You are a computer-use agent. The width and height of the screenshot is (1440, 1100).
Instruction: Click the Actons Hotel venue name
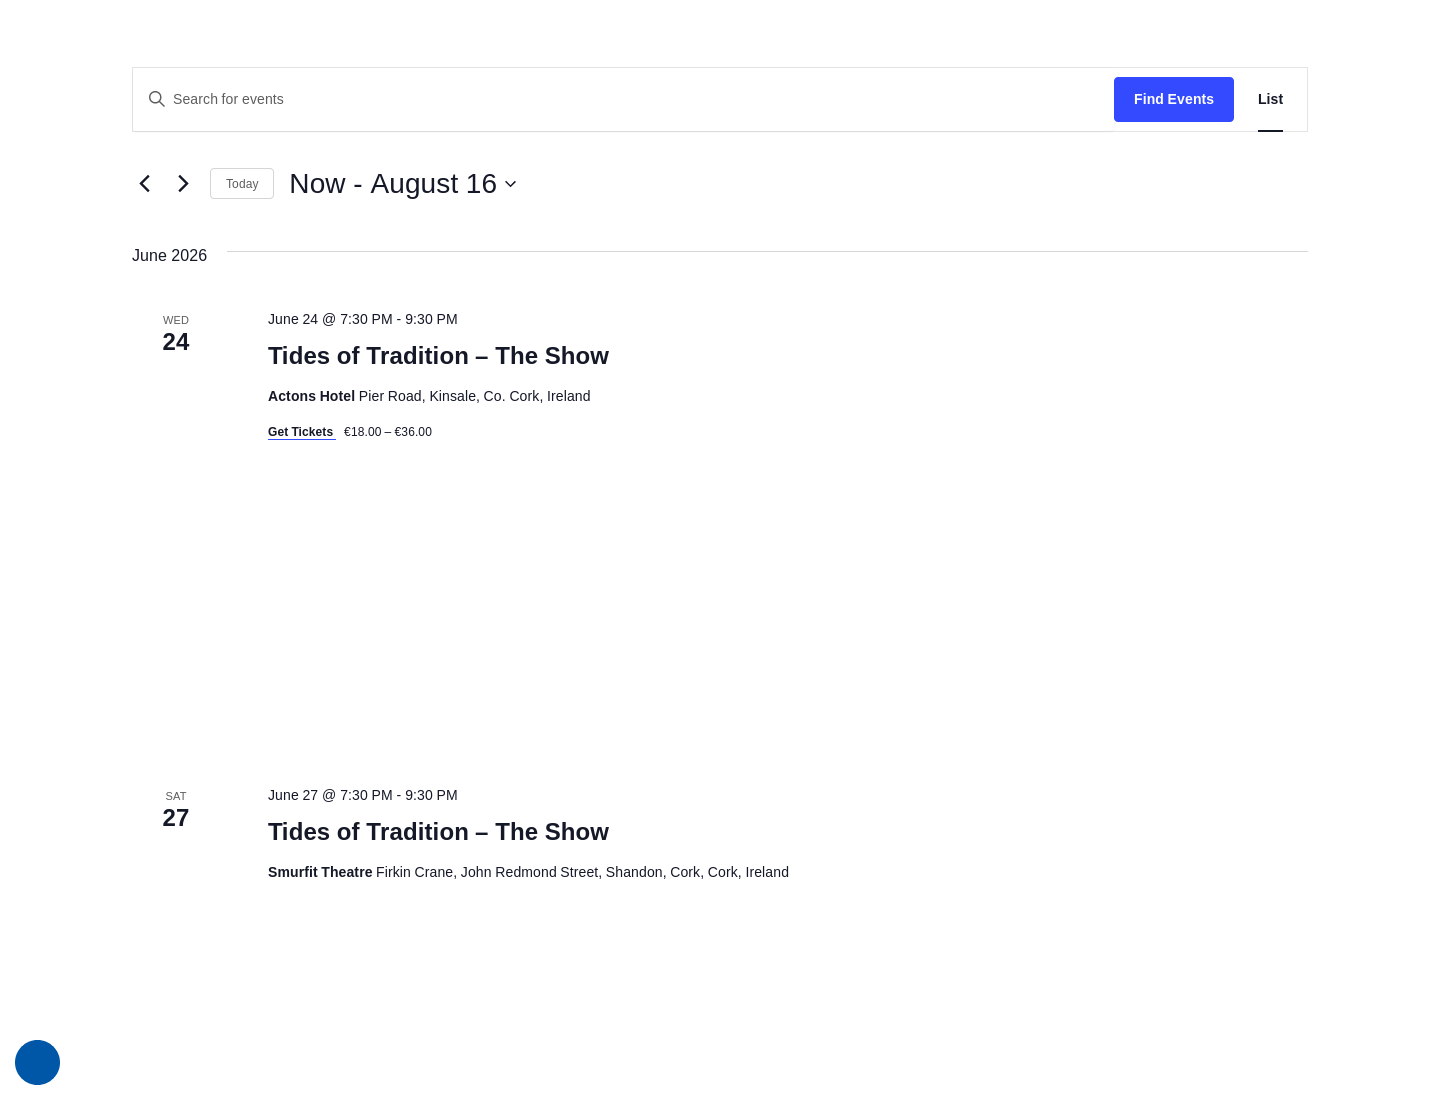point(311,396)
